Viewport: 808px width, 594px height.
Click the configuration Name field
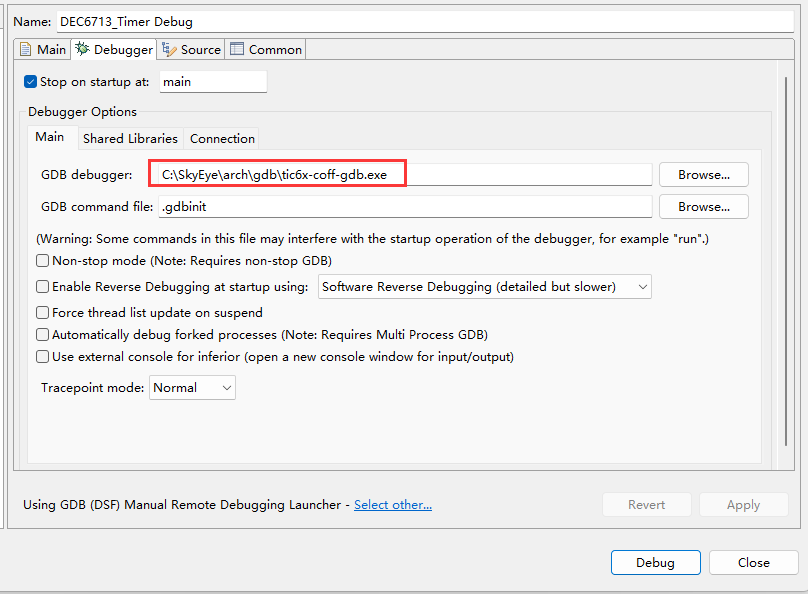click(425, 22)
